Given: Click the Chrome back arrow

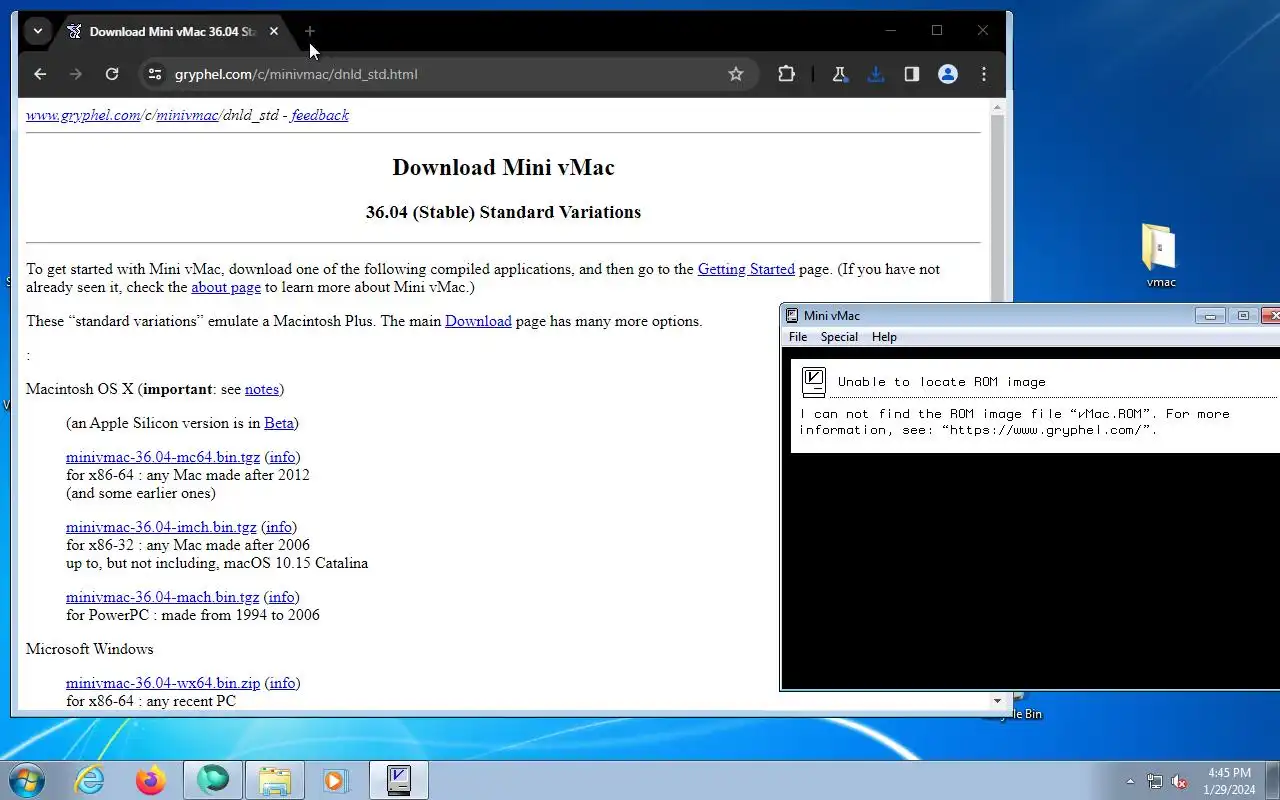Looking at the screenshot, I should (x=40, y=74).
